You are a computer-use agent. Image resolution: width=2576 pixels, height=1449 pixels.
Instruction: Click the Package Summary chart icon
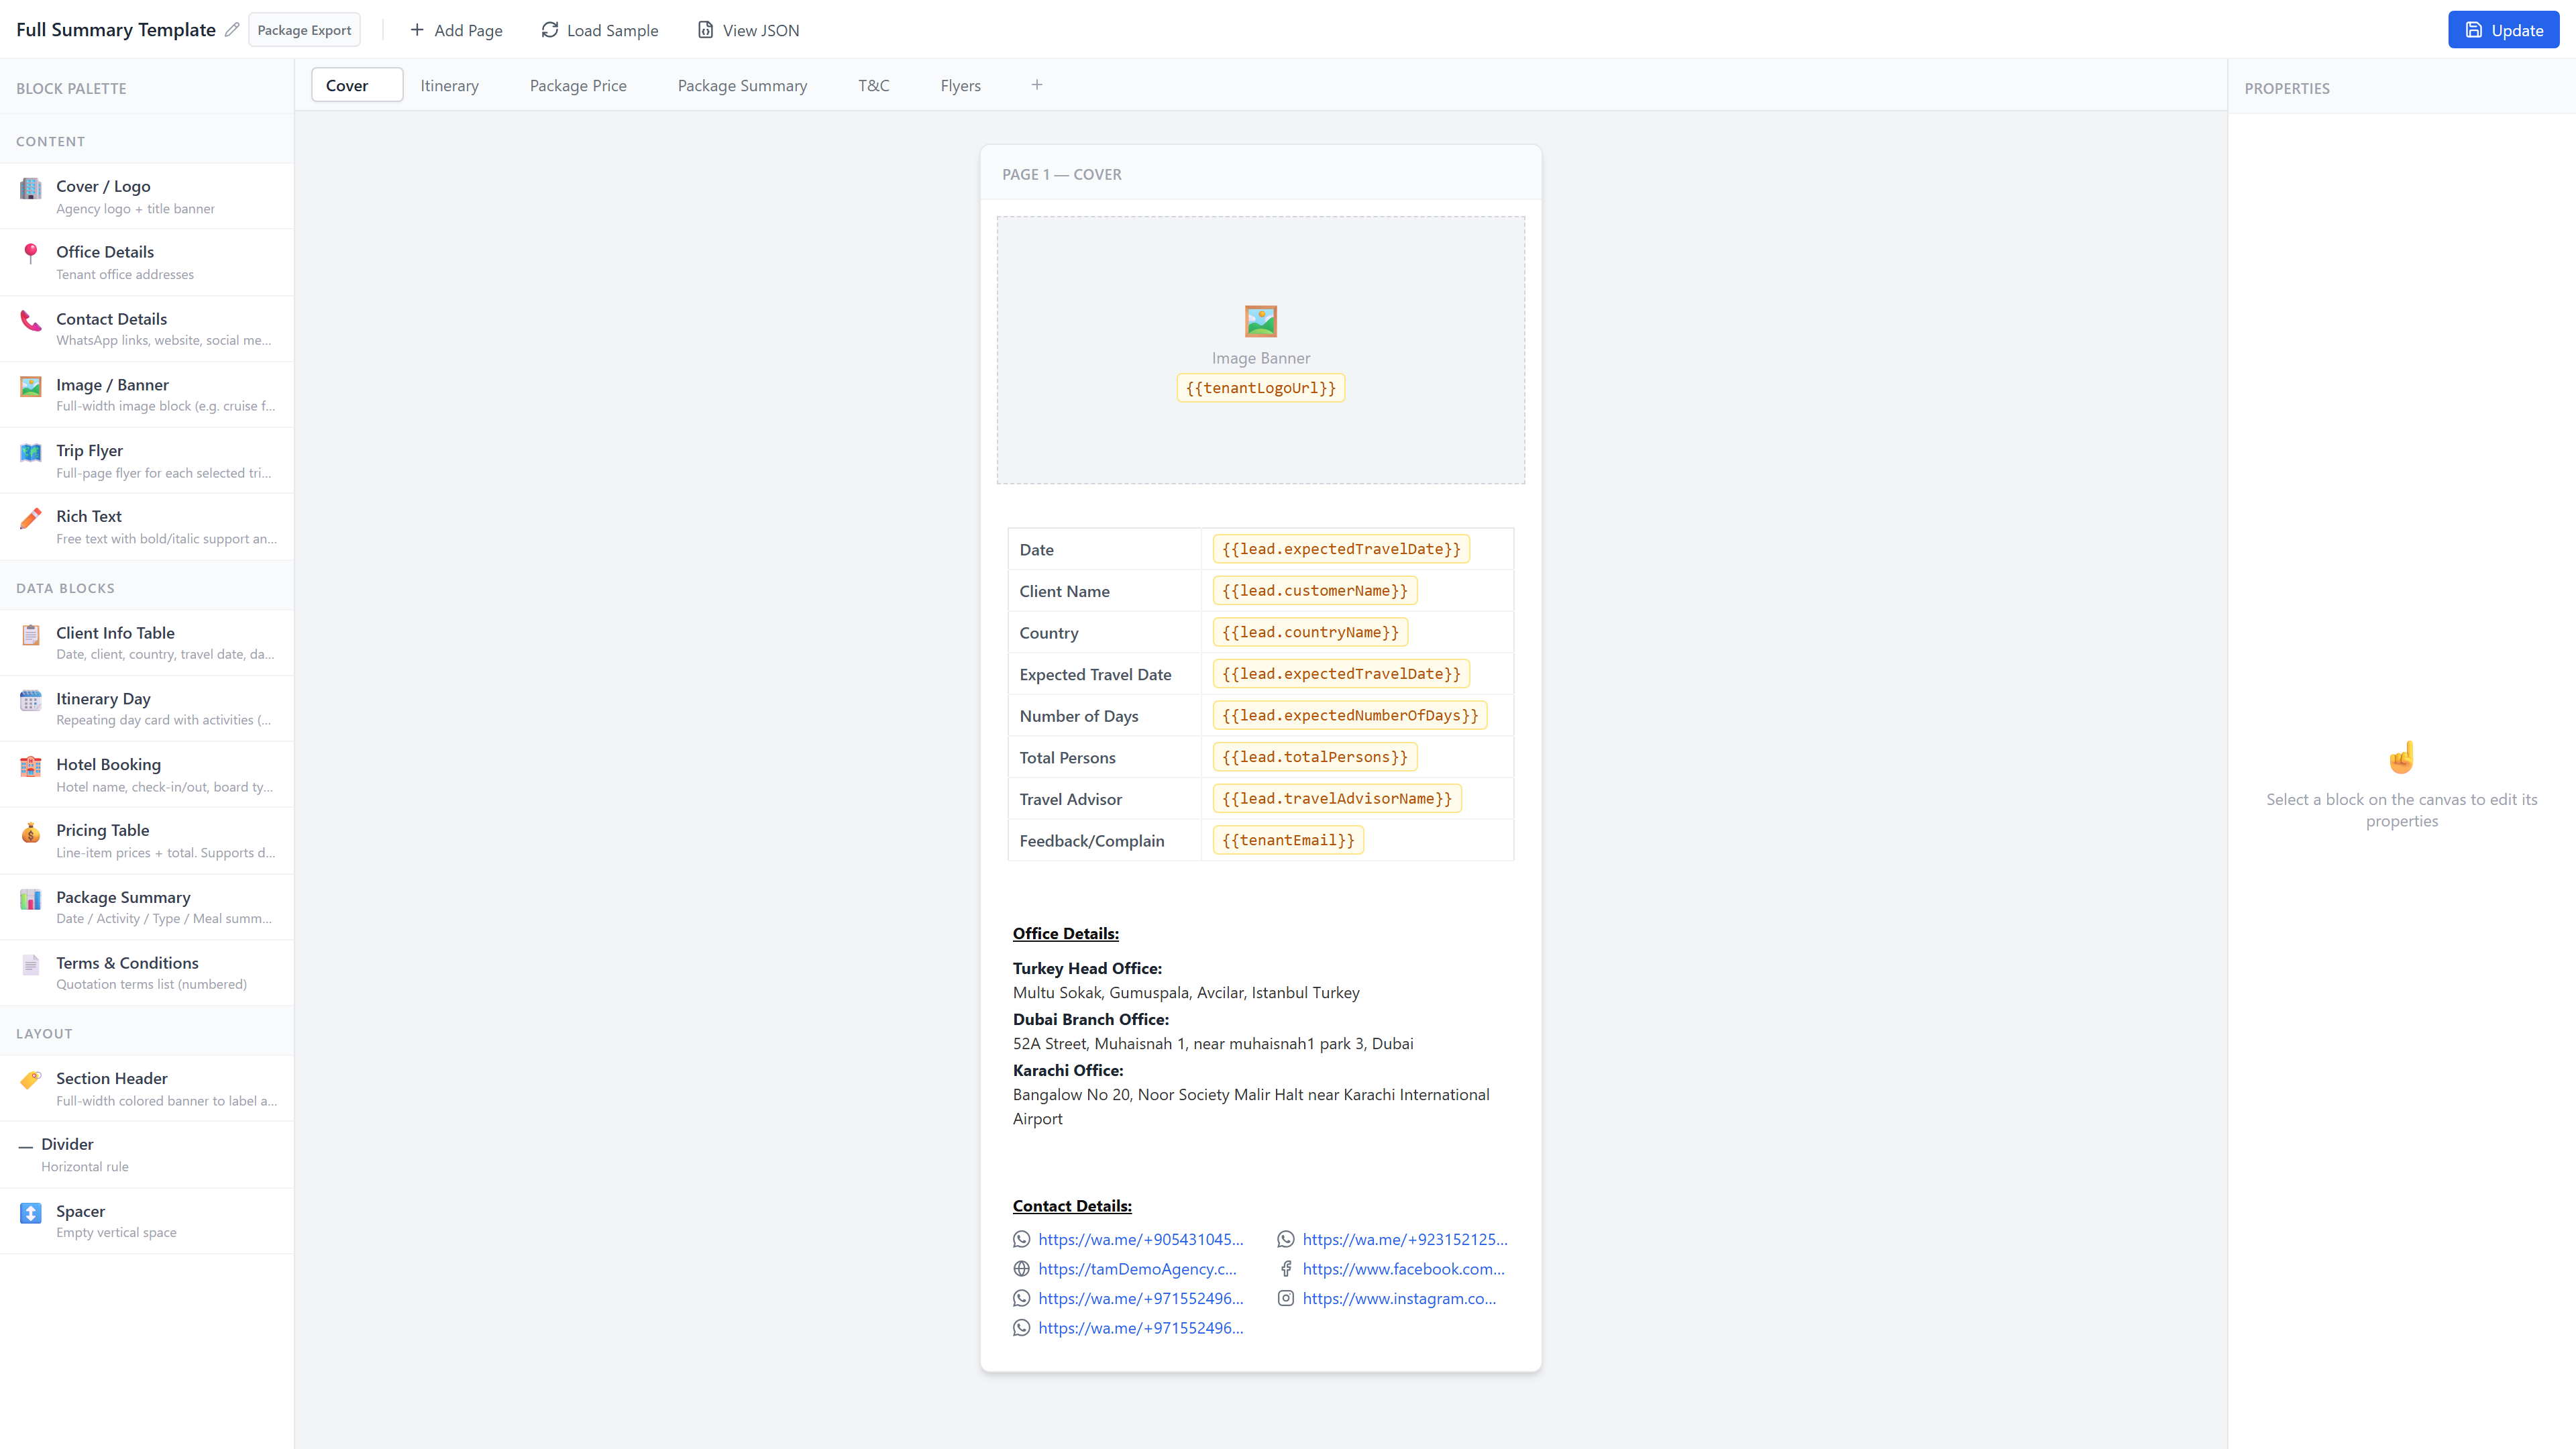click(x=31, y=899)
